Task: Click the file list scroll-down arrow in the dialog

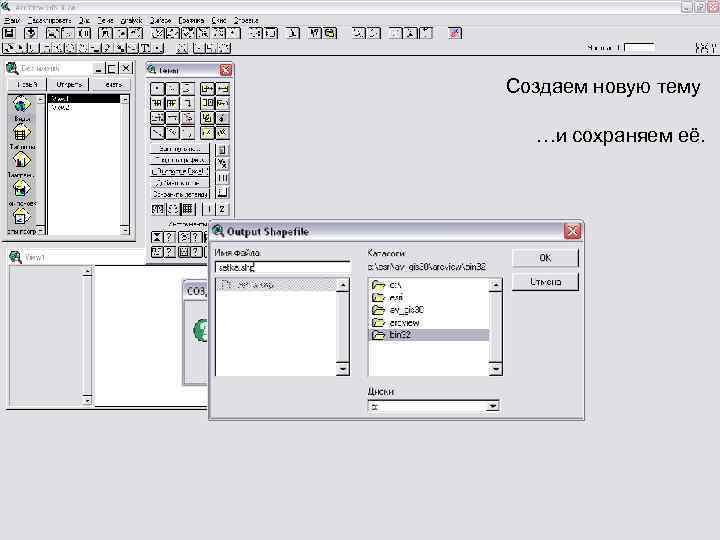Action: pyautogui.click(x=343, y=369)
